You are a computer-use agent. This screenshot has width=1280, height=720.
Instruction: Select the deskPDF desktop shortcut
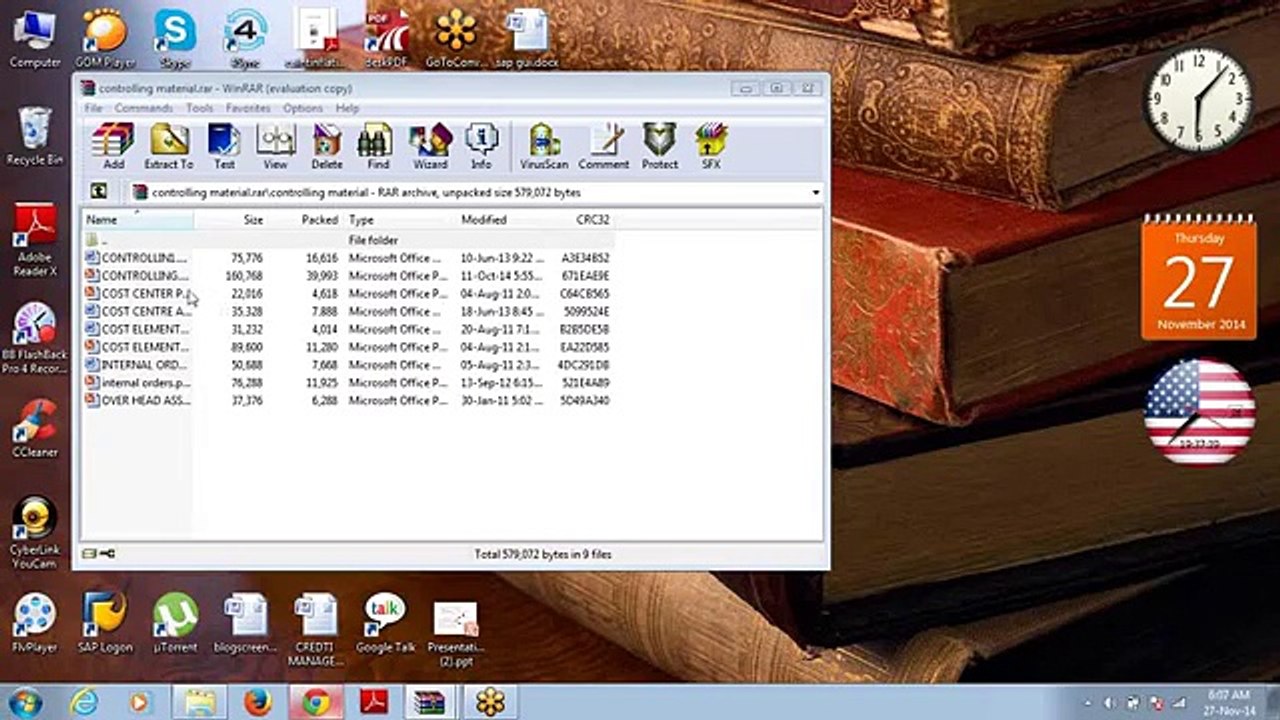click(386, 40)
